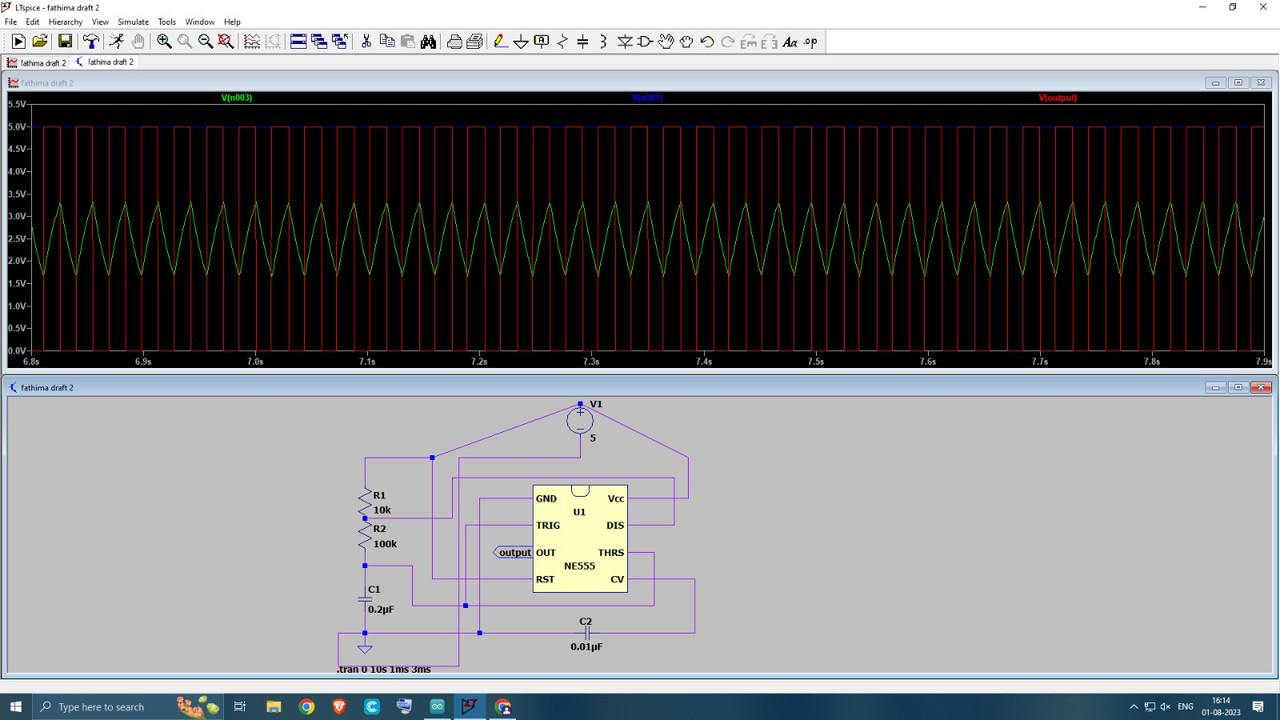Viewport: 1280px width, 720px height.
Task: Close the schematic pane
Action: tap(1261, 387)
